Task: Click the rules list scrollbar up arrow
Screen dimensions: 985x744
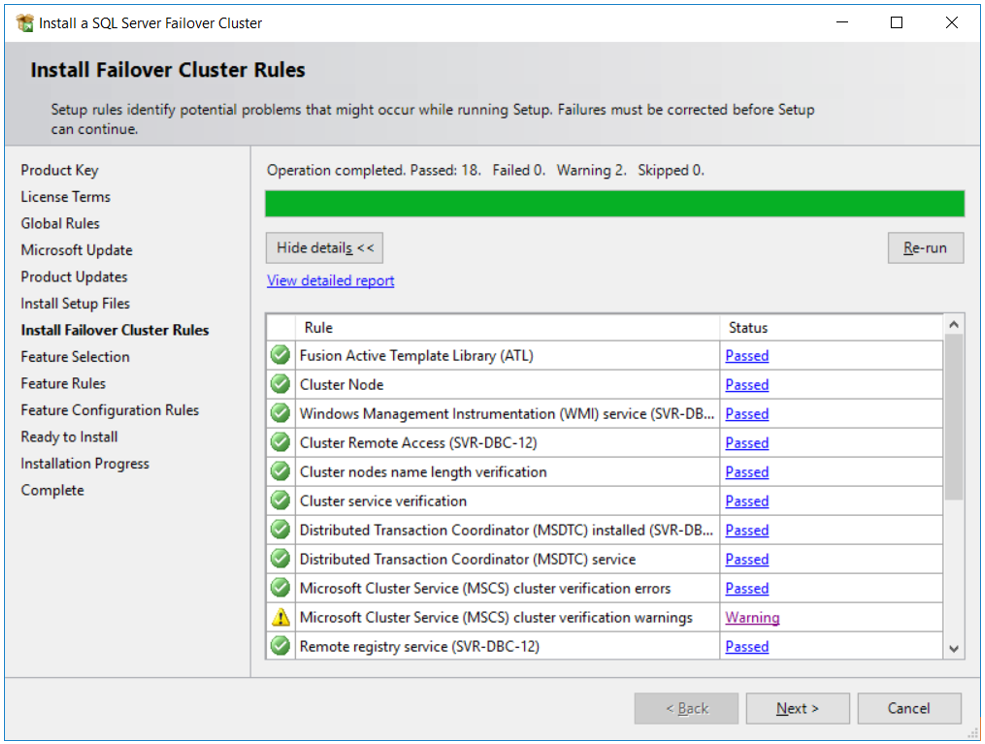Action: pyautogui.click(x=954, y=325)
